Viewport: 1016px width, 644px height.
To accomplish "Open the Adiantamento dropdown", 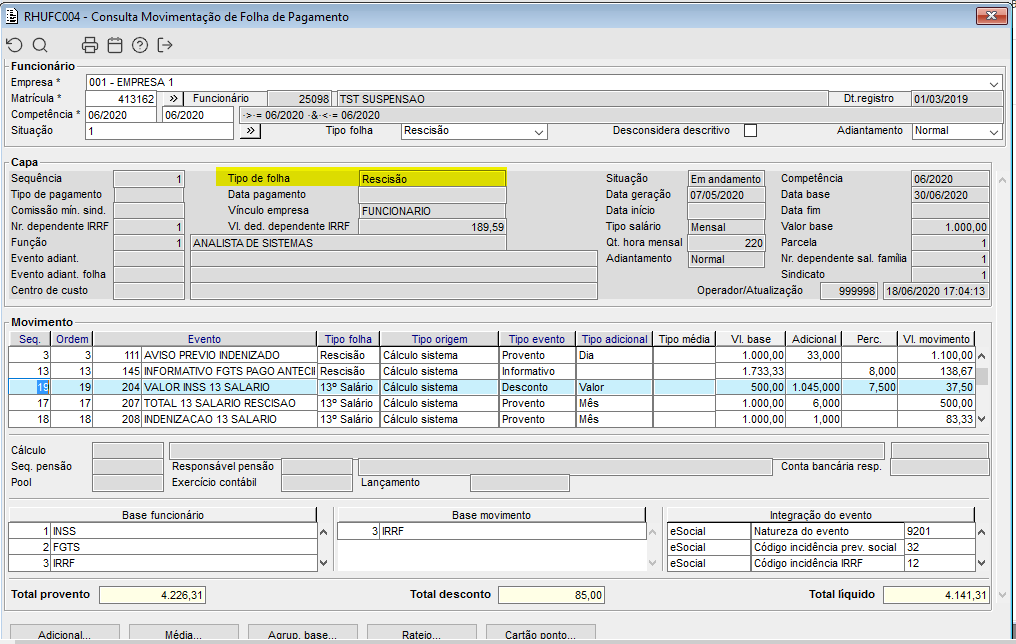I will [x=993, y=131].
